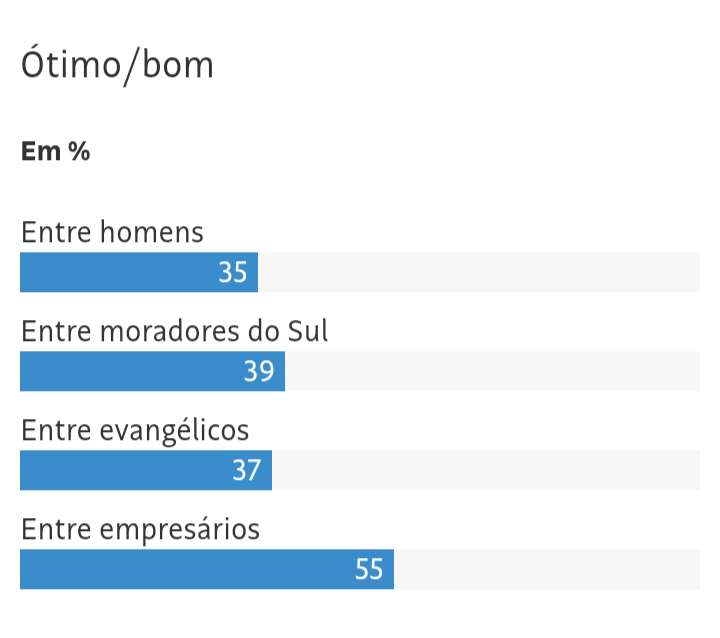Select the 'Entre evangélicos' label
The image size is (720, 638).
click(x=135, y=430)
